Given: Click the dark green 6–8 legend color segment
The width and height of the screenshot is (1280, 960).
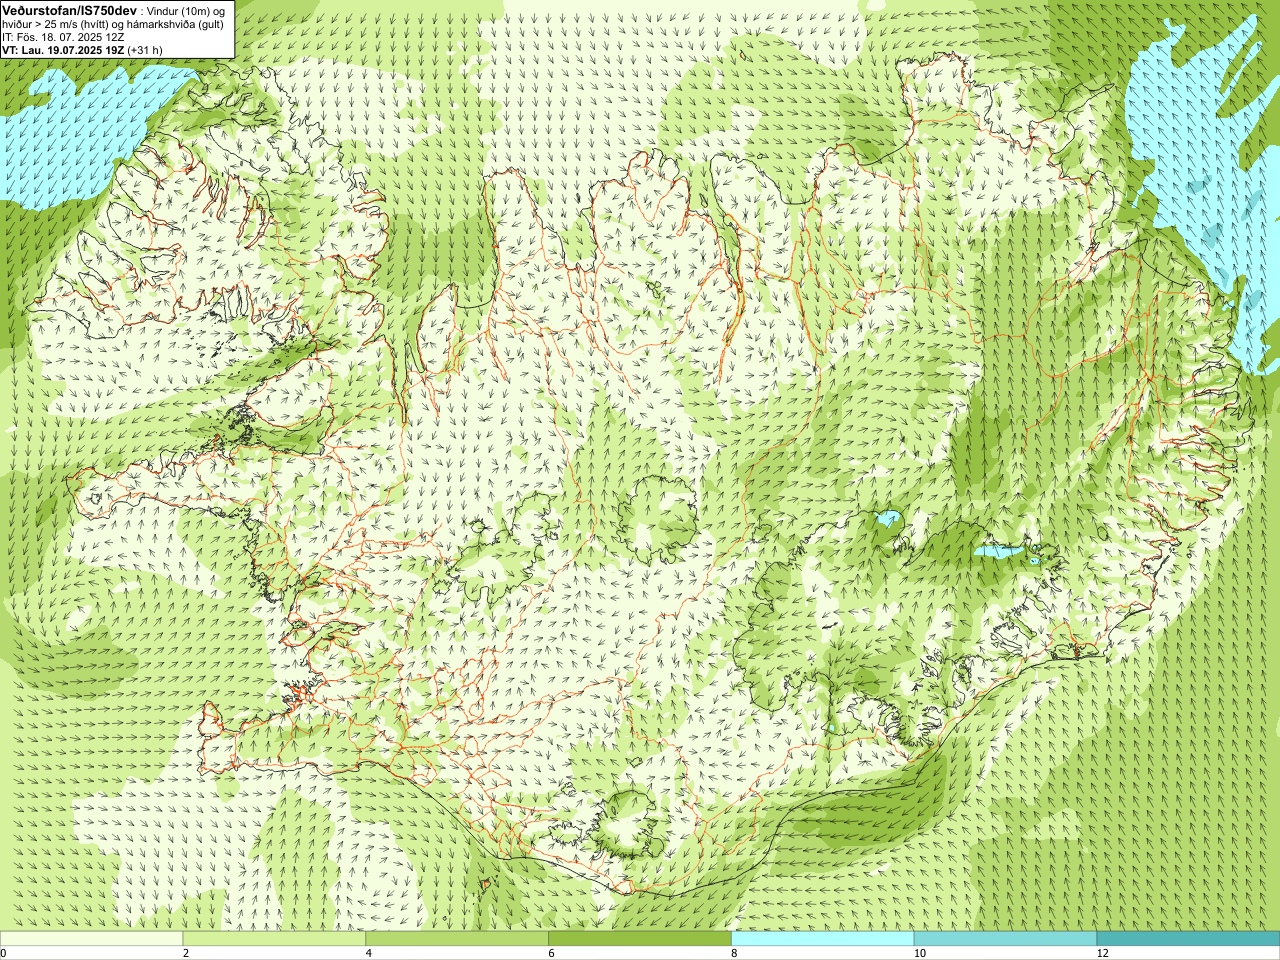Looking at the screenshot, I should click(x=640, y=939).
